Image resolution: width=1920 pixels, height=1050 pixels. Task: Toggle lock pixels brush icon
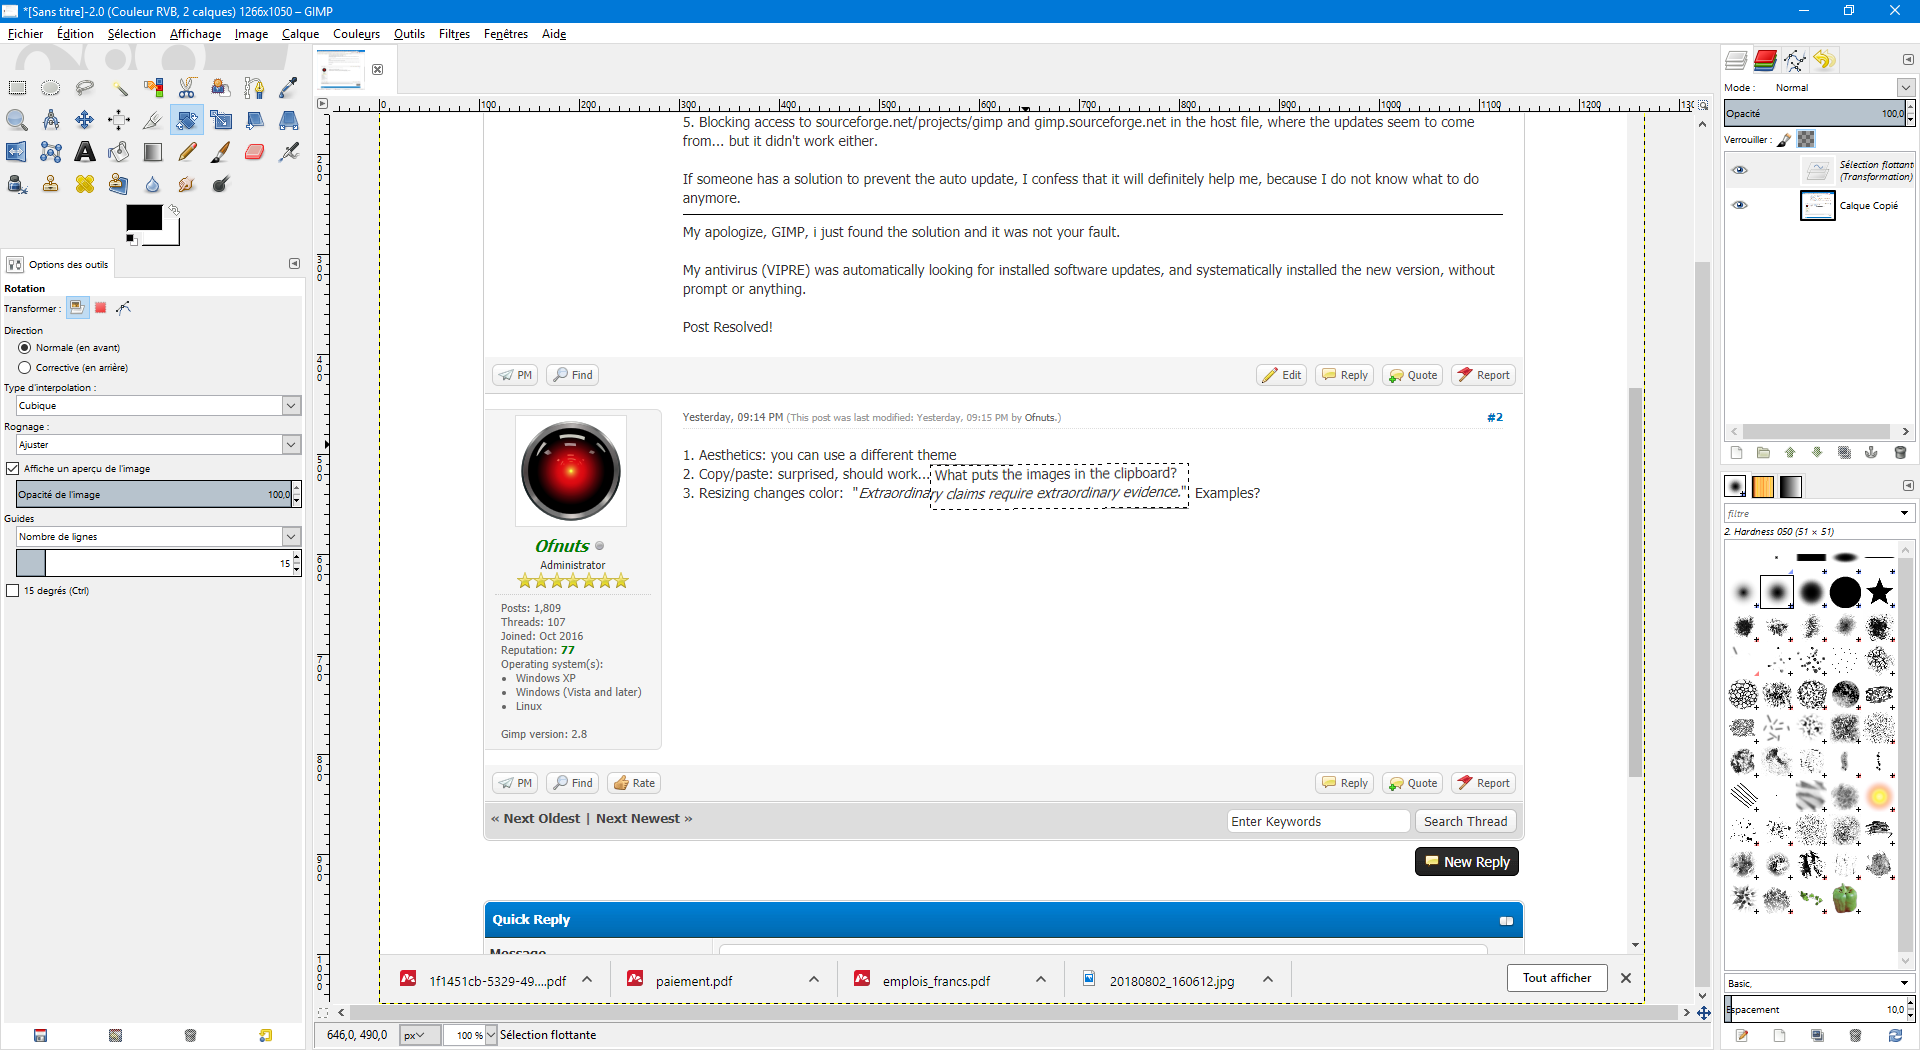(1784, 140)
